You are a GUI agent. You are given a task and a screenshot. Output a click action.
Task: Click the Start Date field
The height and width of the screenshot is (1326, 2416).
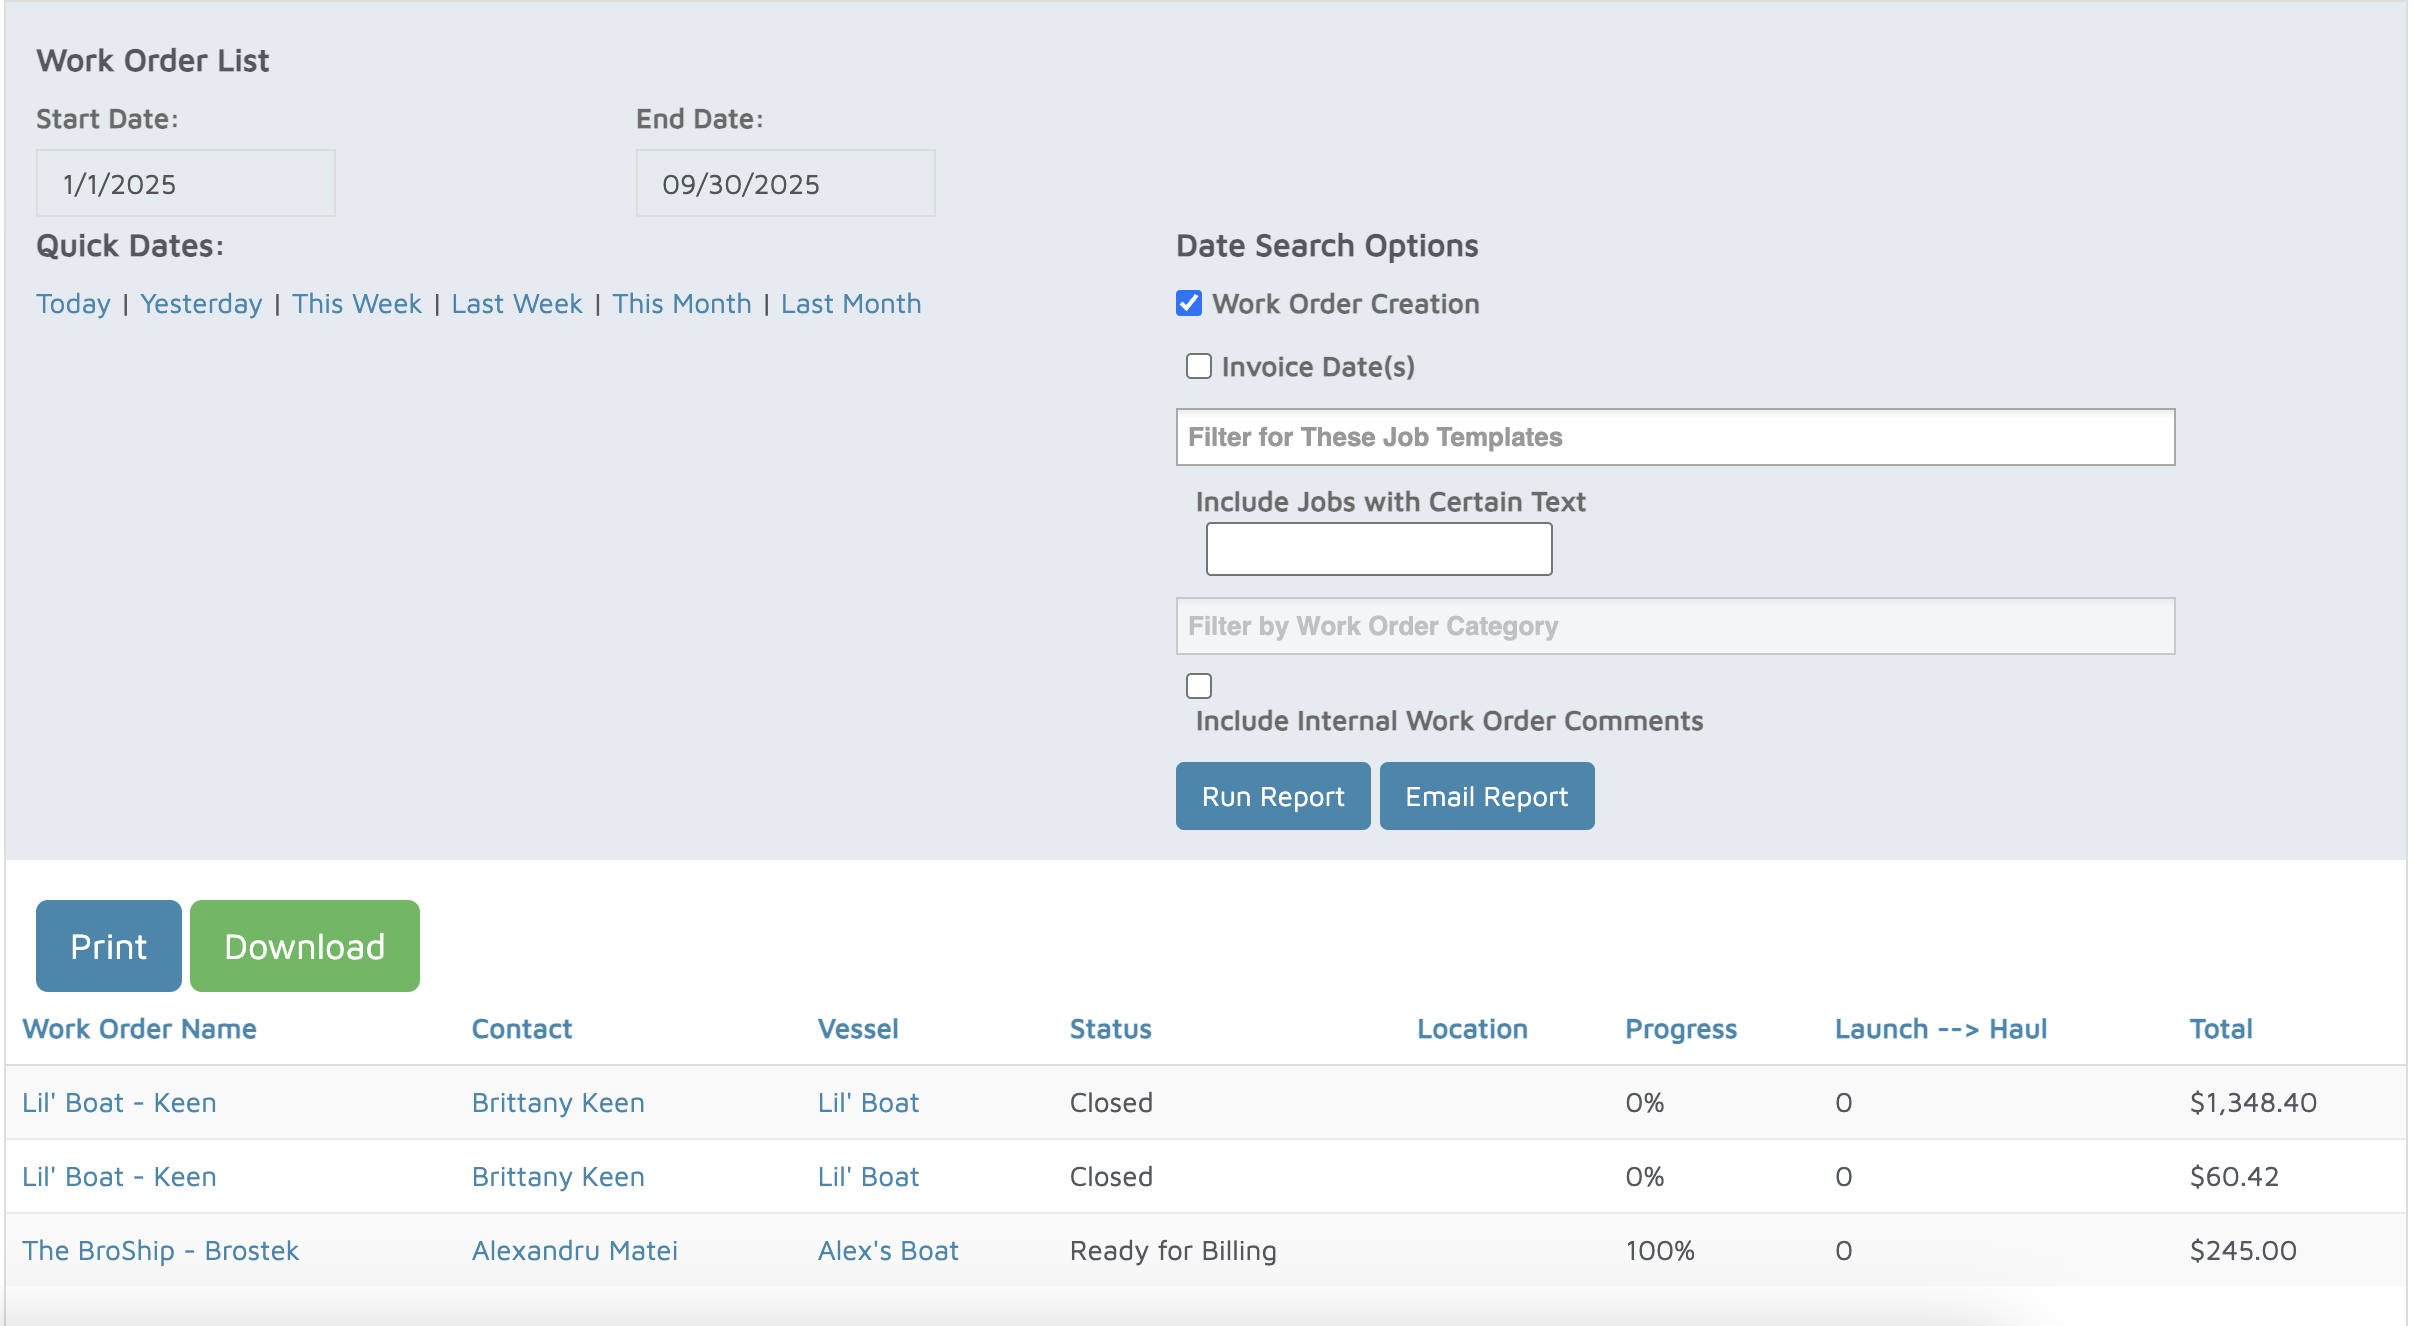tap(186, 184)
